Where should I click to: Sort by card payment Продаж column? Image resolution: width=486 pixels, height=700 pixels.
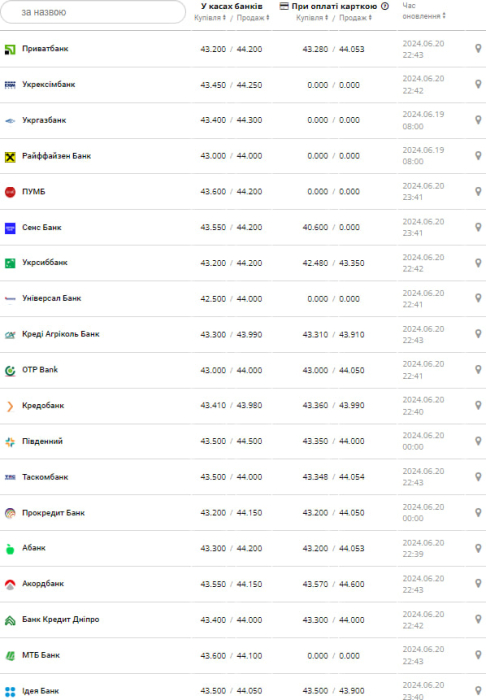click(355, 18)
